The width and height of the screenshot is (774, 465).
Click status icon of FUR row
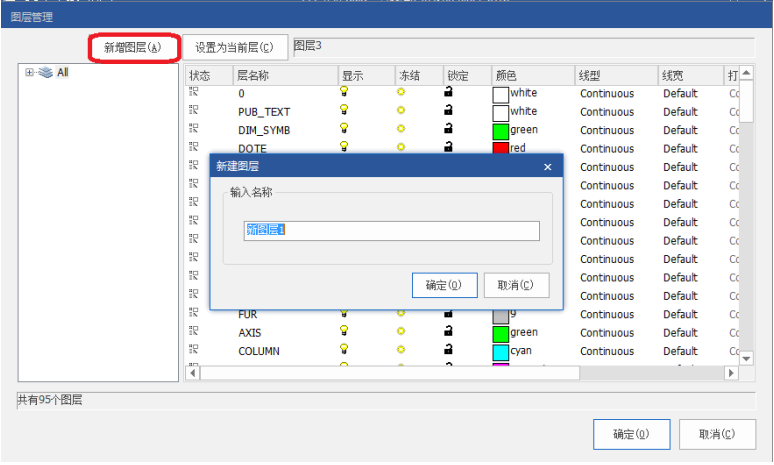(194, 312)
